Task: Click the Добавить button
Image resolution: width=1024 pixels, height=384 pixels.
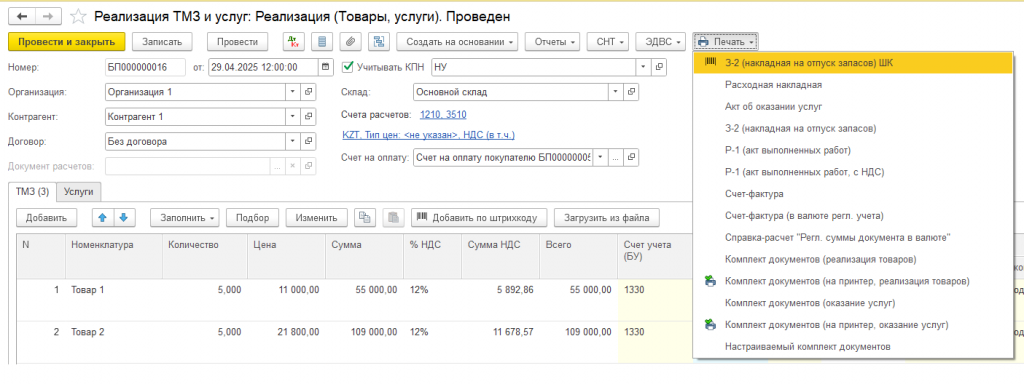Action: click(46, 217)
